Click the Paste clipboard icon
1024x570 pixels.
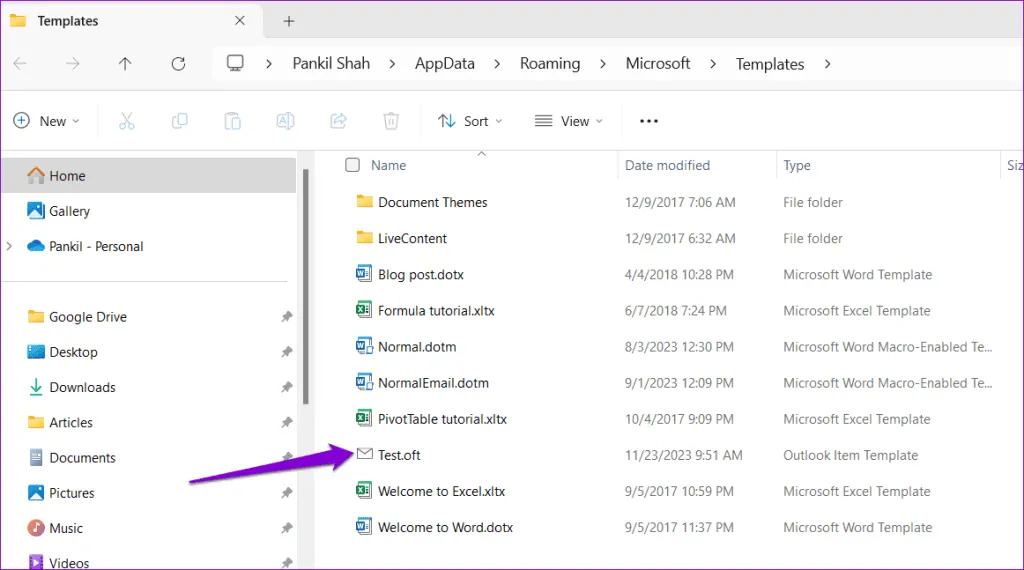(x=232, y=121)
